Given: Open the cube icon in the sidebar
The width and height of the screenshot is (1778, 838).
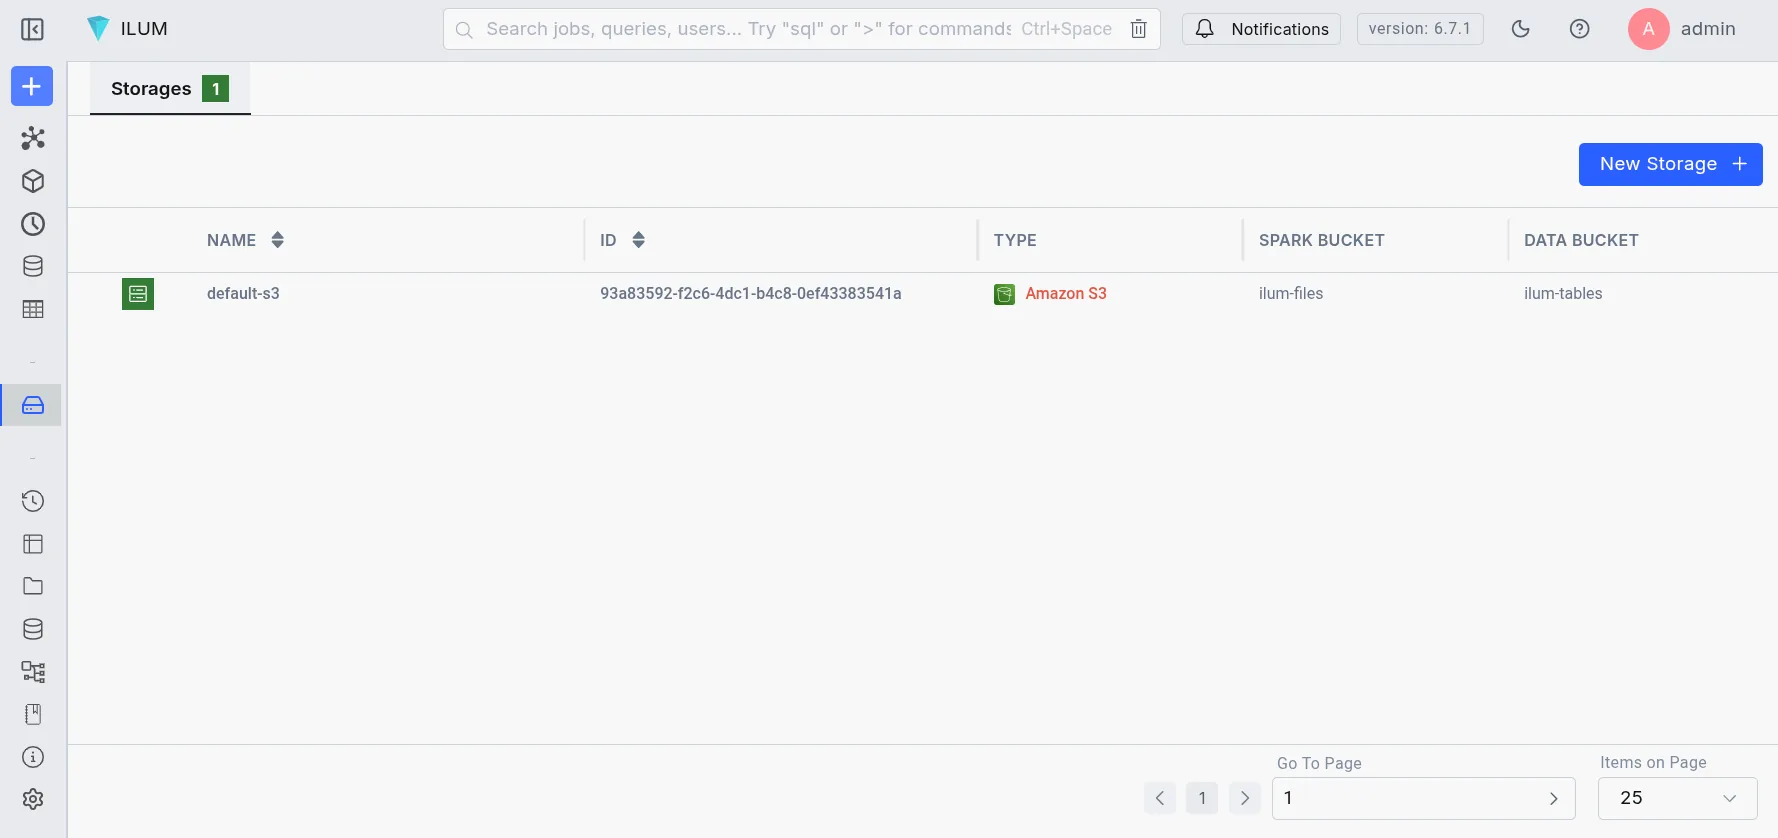Looking at the screenshot, I should 33,181.
